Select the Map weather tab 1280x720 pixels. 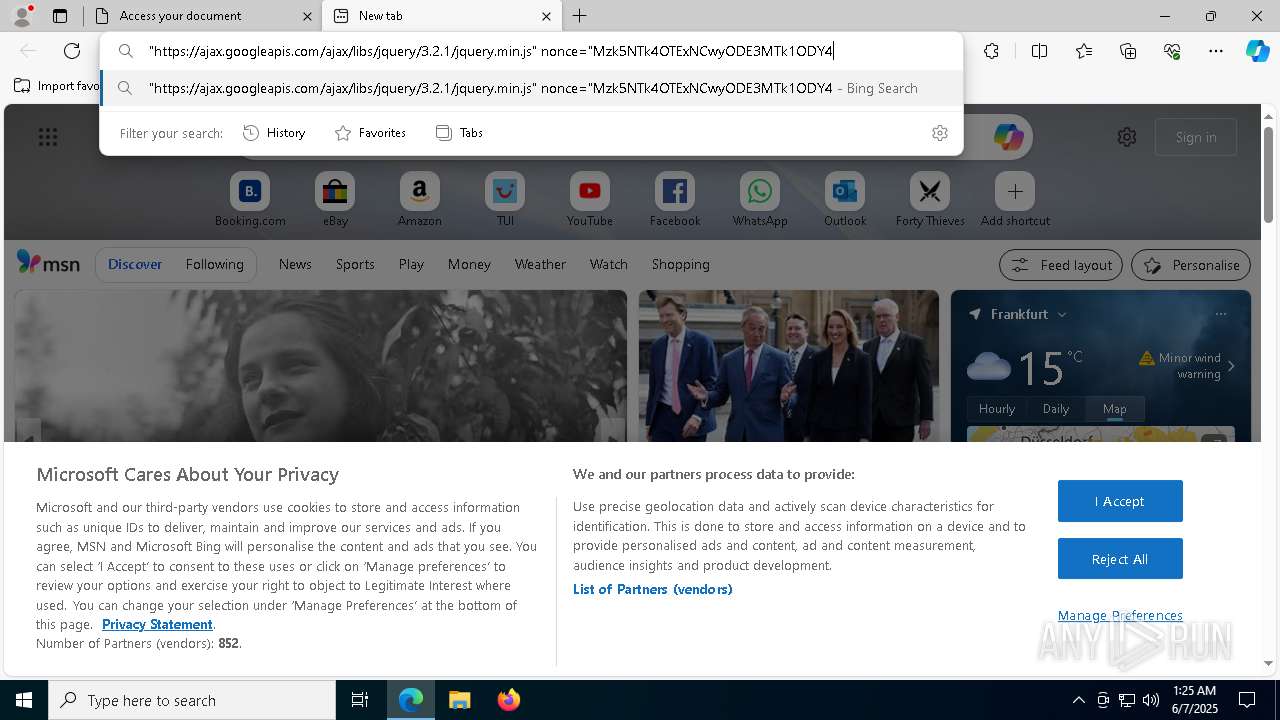1114,408
